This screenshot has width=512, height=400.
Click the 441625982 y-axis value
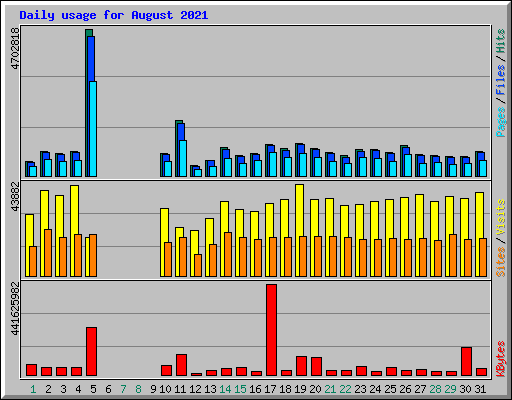(x=15, y=309)
